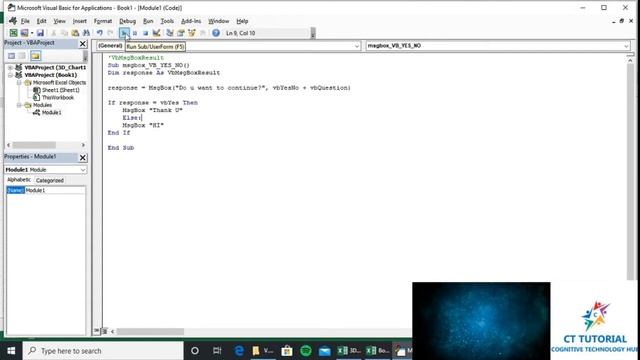This screenshot has width=640, height=360.
Task: Close the Properties - Module1 panel
Action: [83, 158]
